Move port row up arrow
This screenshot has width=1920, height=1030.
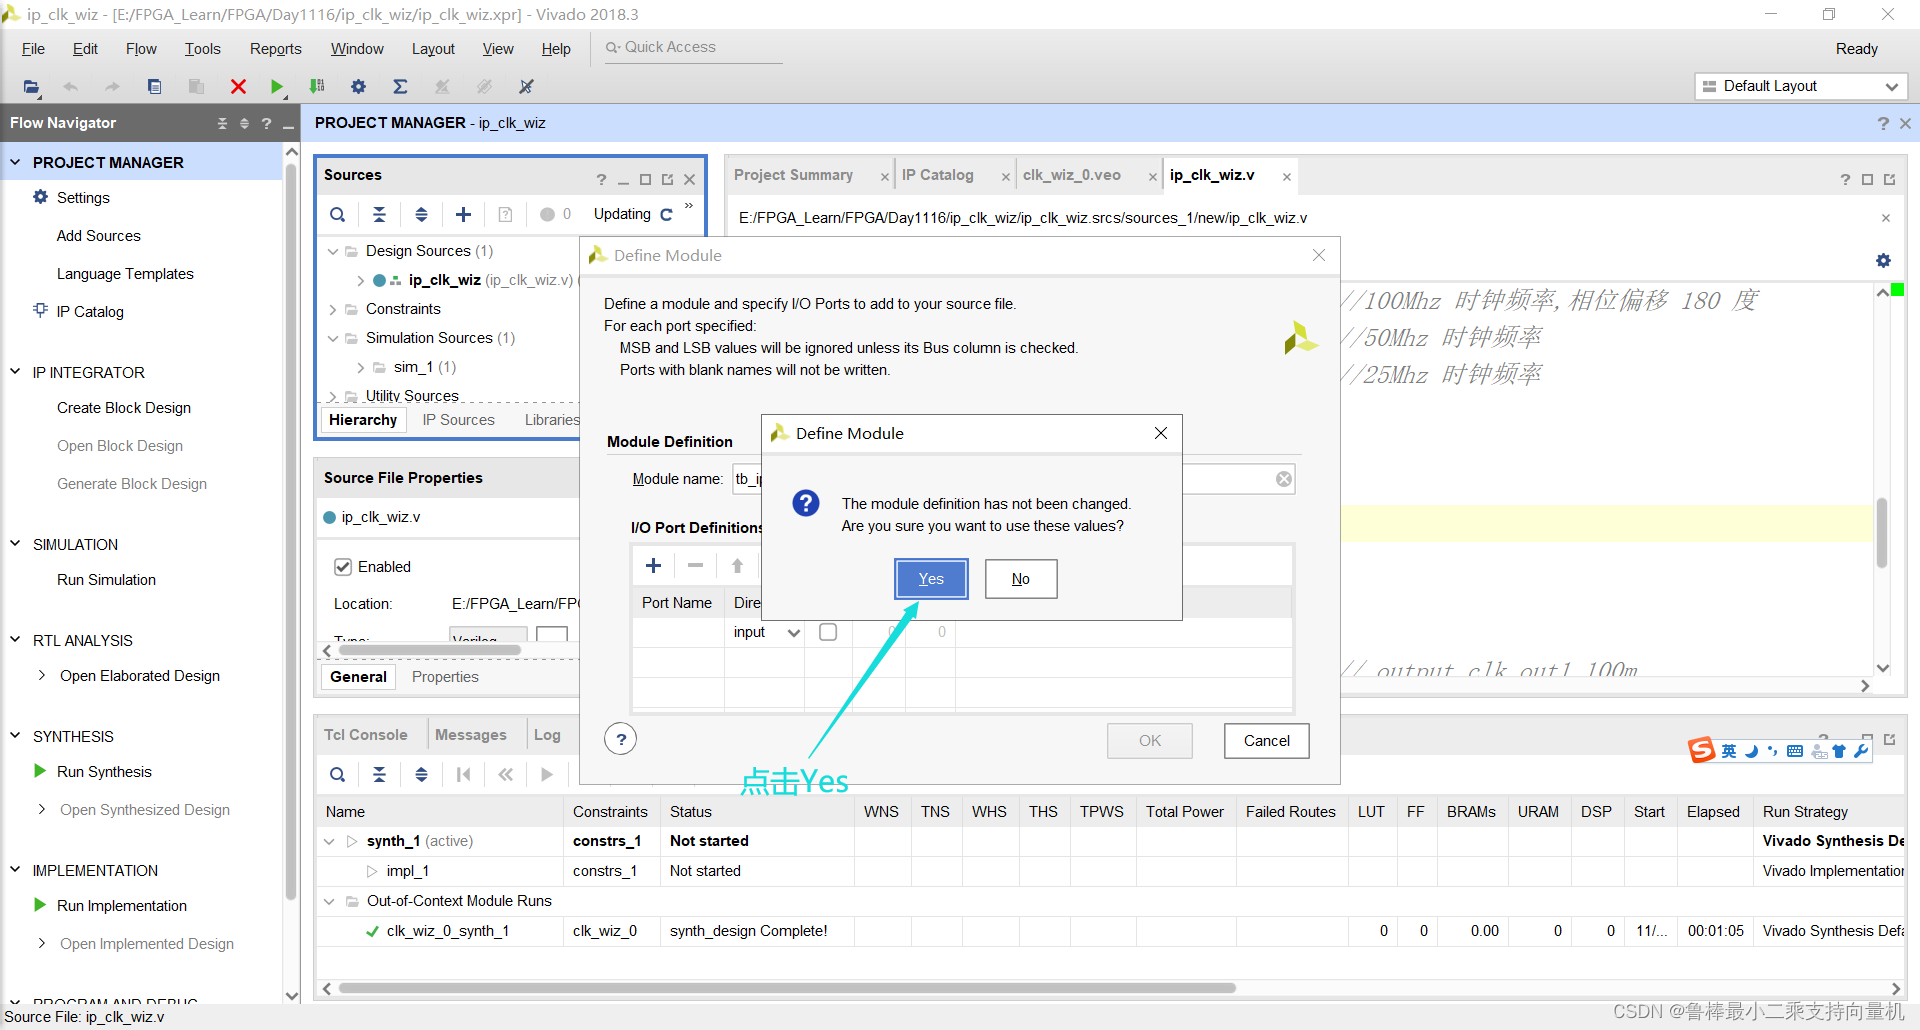[x=738, y=566]
